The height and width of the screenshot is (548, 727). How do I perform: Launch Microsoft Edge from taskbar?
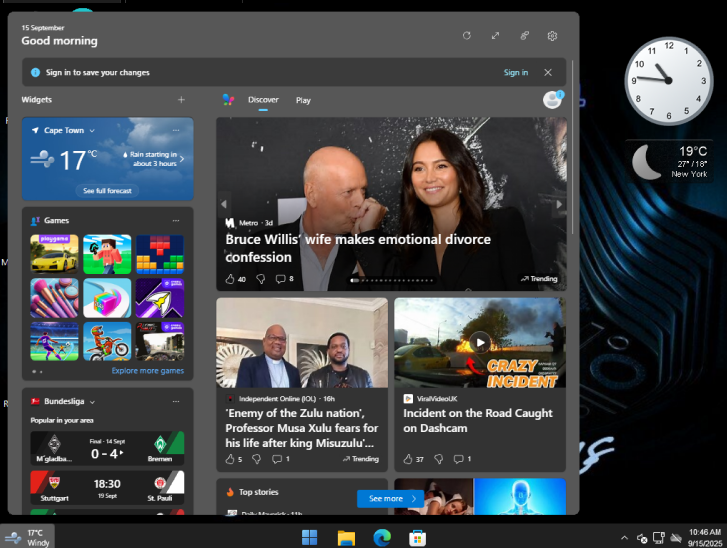382,538
